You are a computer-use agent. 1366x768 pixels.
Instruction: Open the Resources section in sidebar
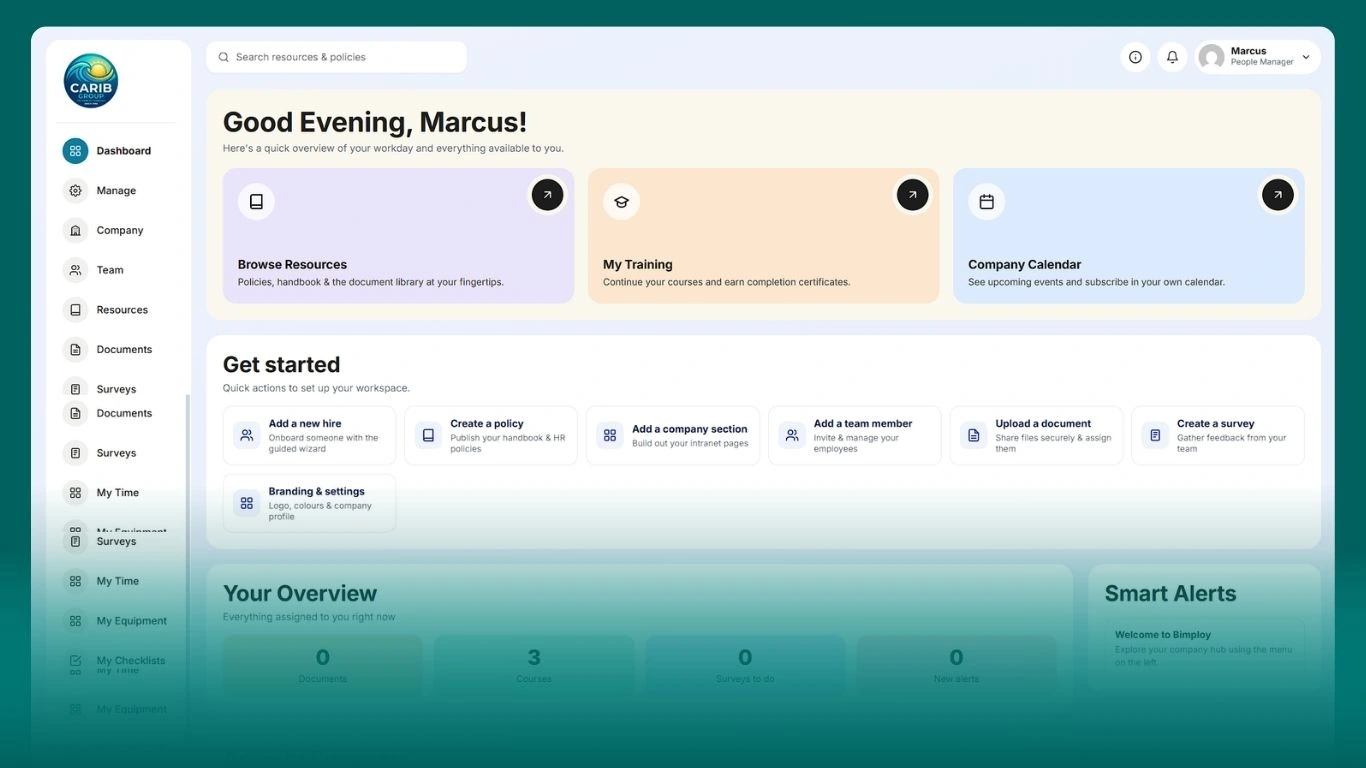pos(122,310)
